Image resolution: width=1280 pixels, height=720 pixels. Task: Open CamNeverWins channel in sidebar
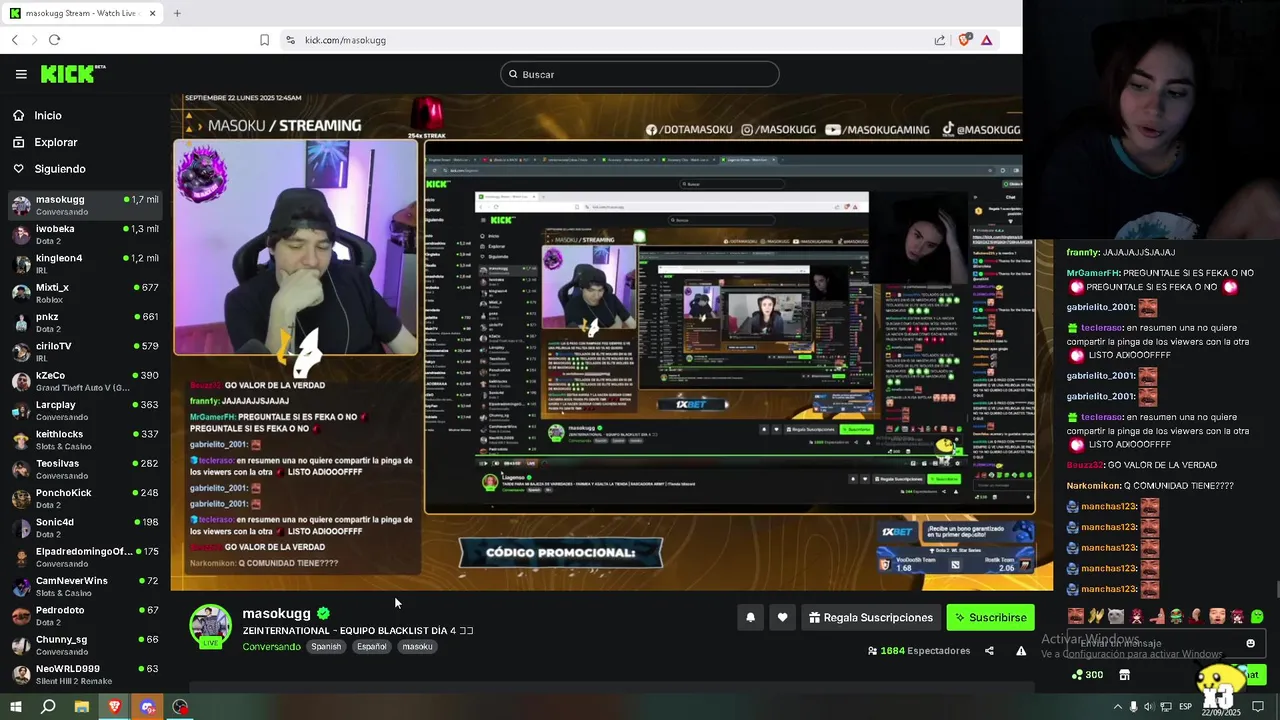(85, 586)
